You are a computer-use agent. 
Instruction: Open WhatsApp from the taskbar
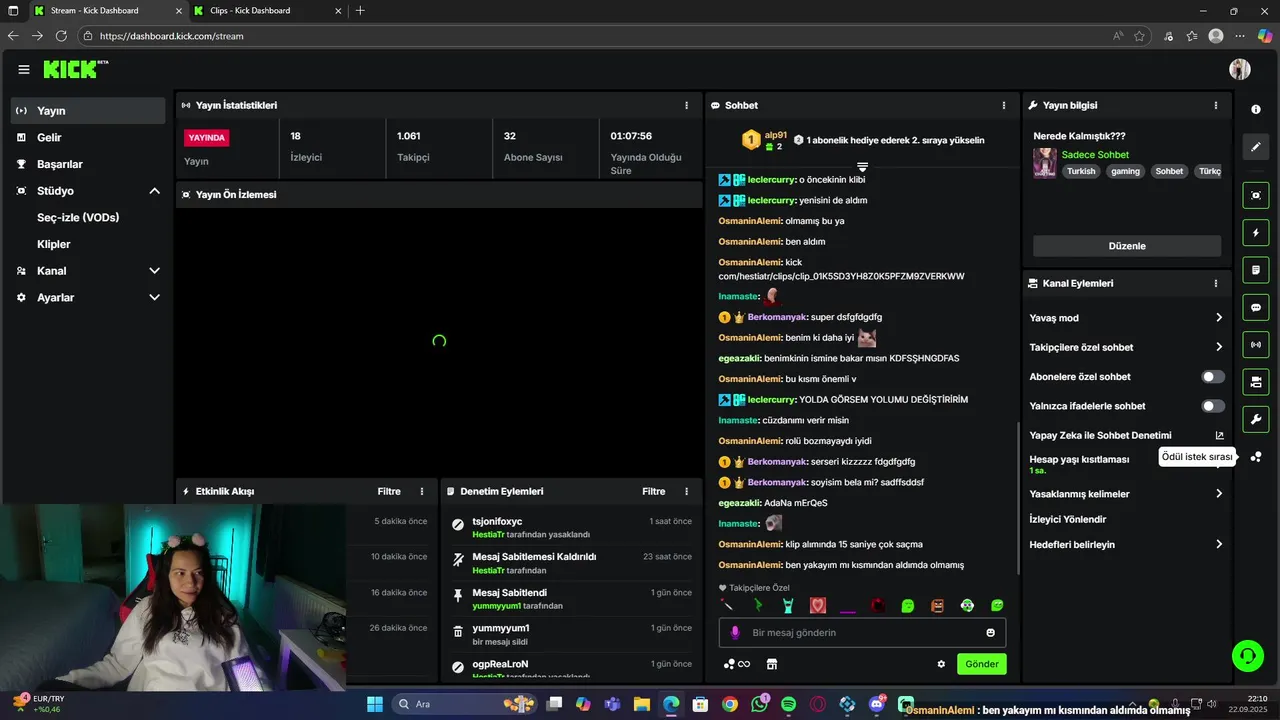(759, 704)
